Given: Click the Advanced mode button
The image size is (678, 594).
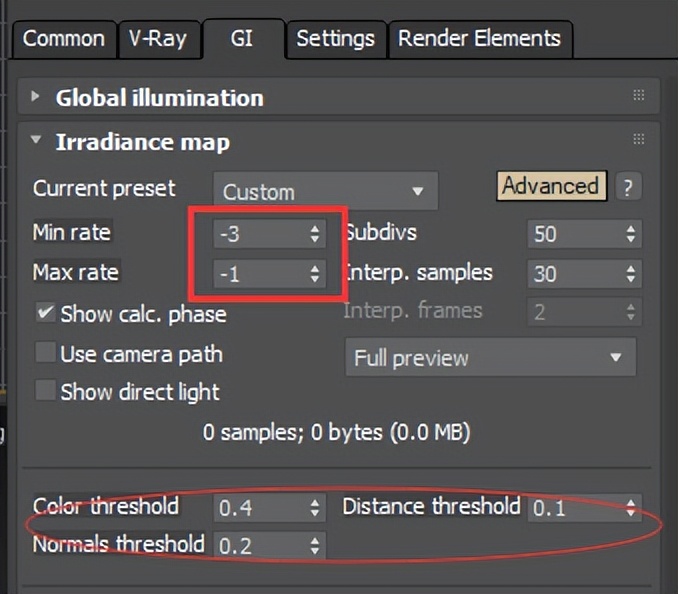Looking at the screenshot, I should 550,186.
